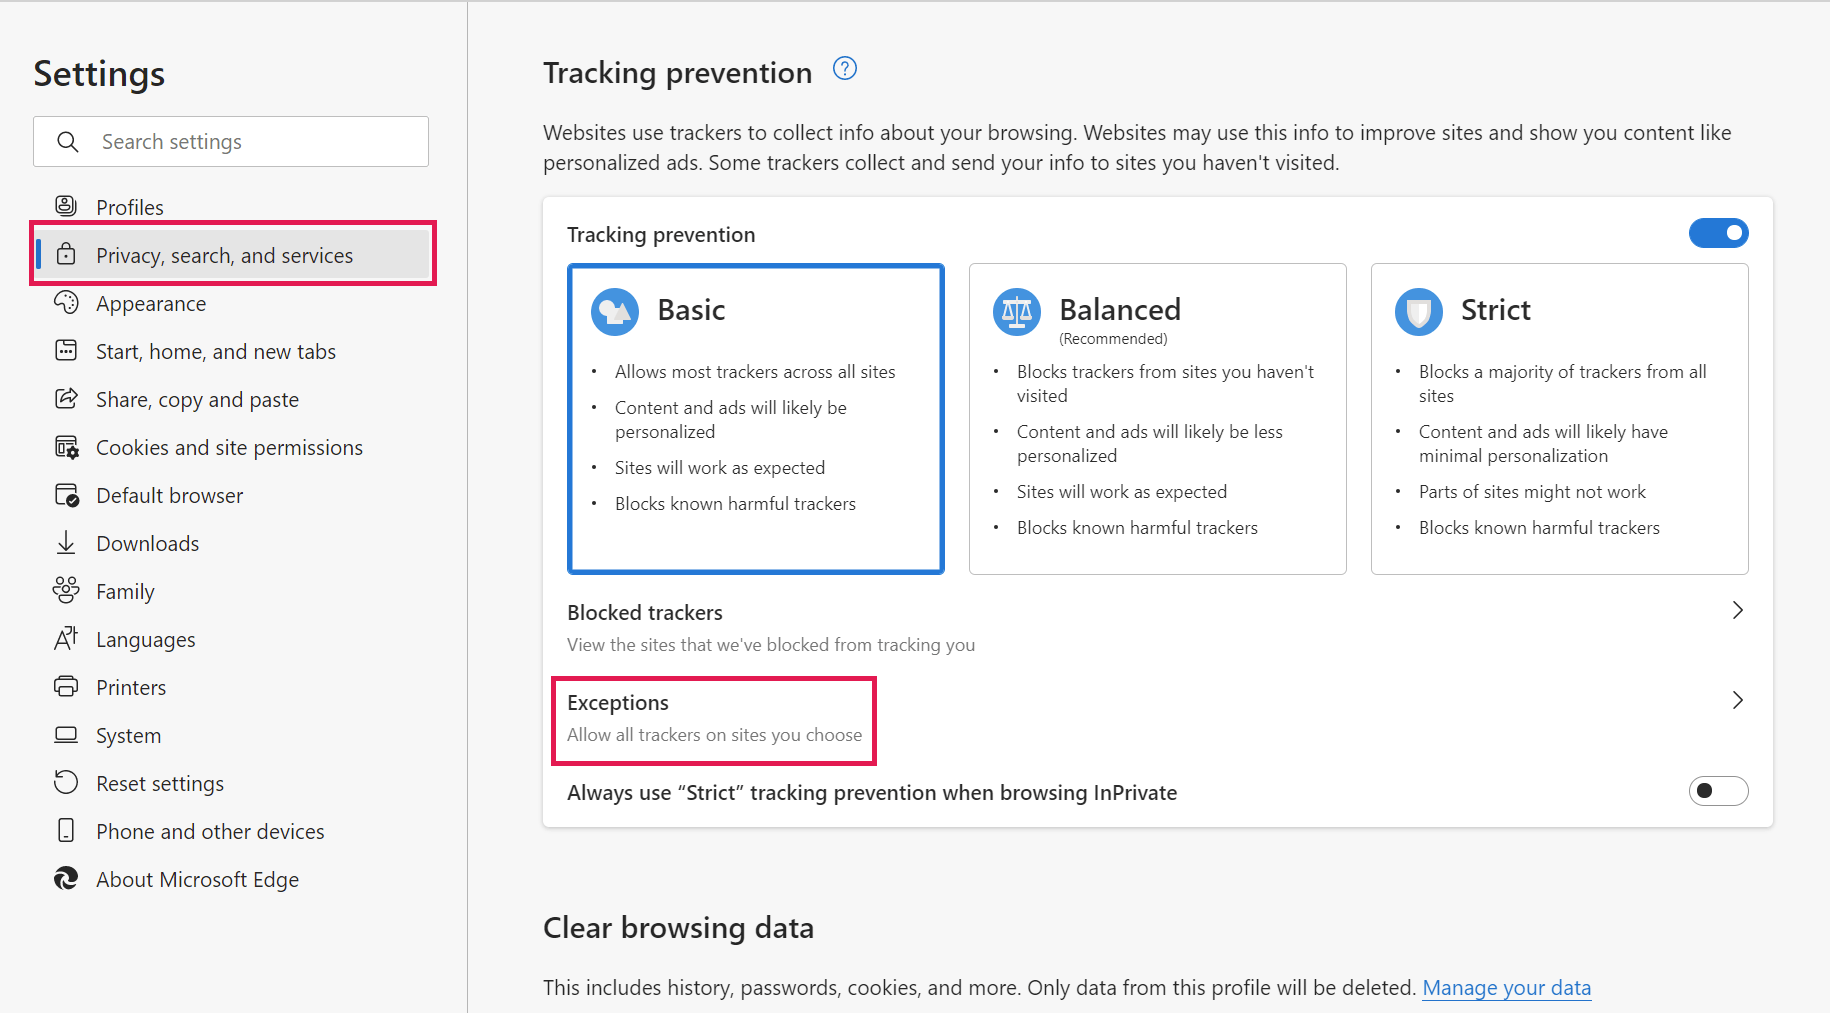This screenshot has width=1830, height=1013.
Task: Click the Tracking prevention help question mark
Action: pos(844,69)
